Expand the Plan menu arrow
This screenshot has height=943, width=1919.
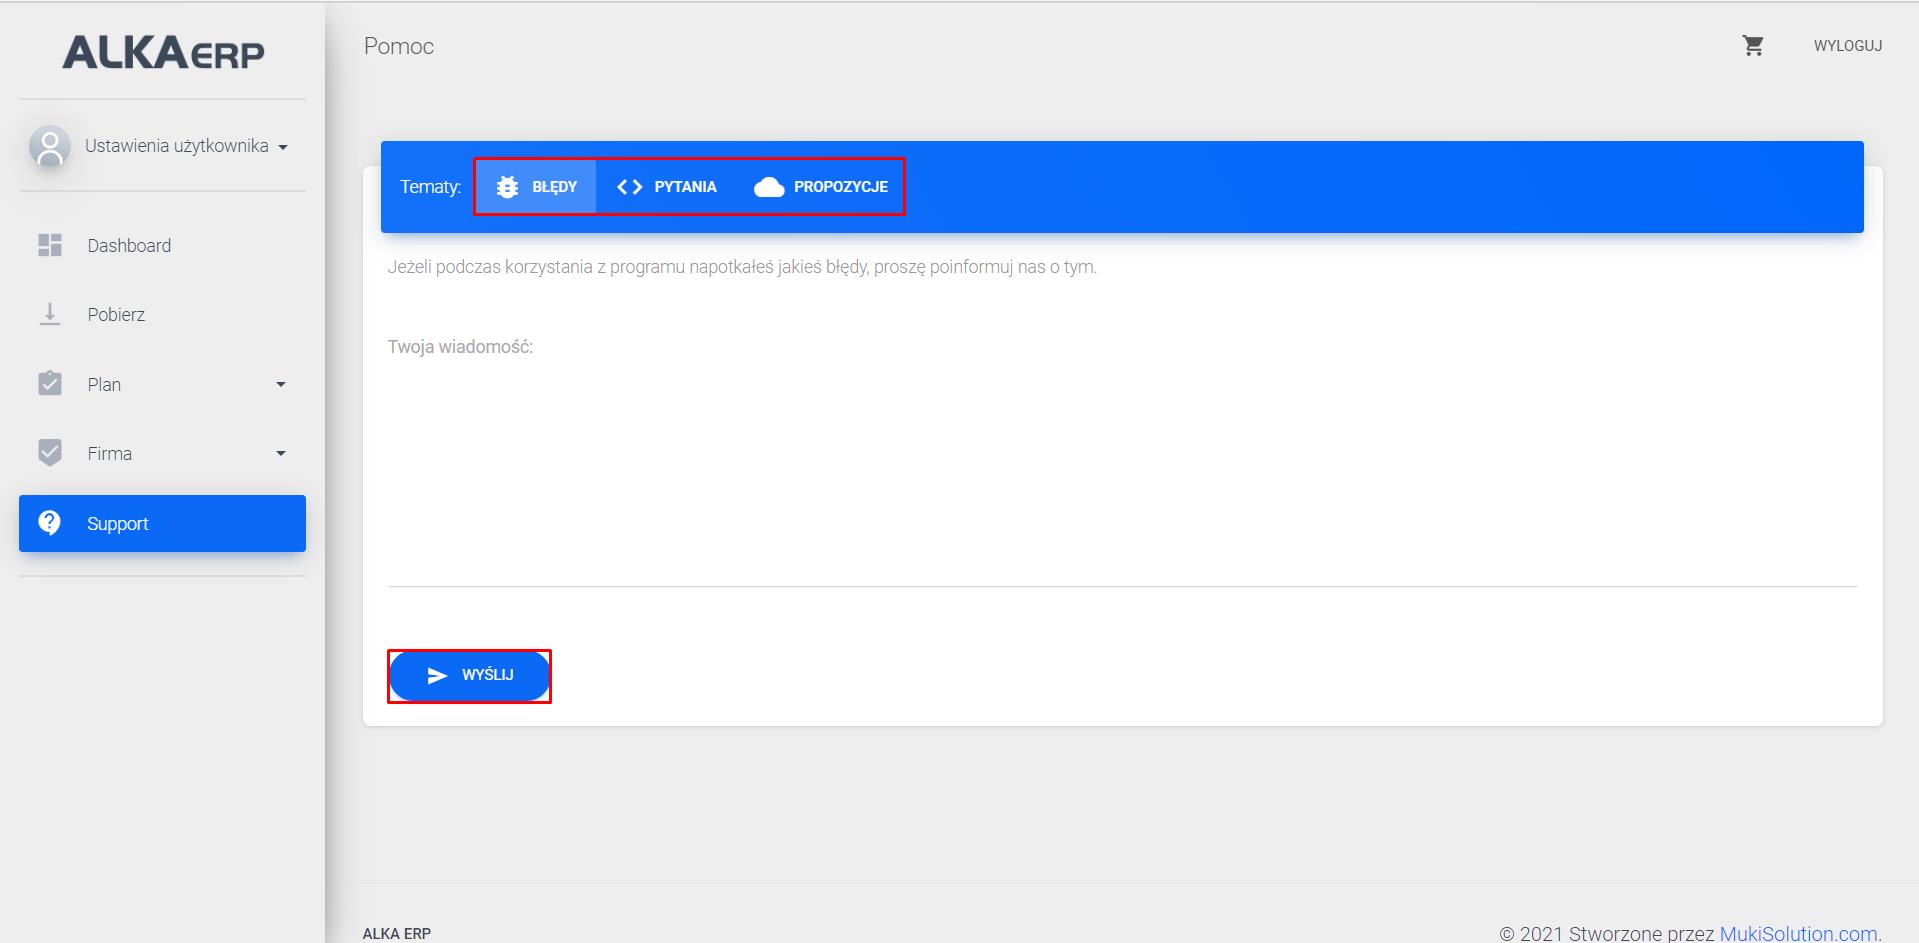[281, 384]
